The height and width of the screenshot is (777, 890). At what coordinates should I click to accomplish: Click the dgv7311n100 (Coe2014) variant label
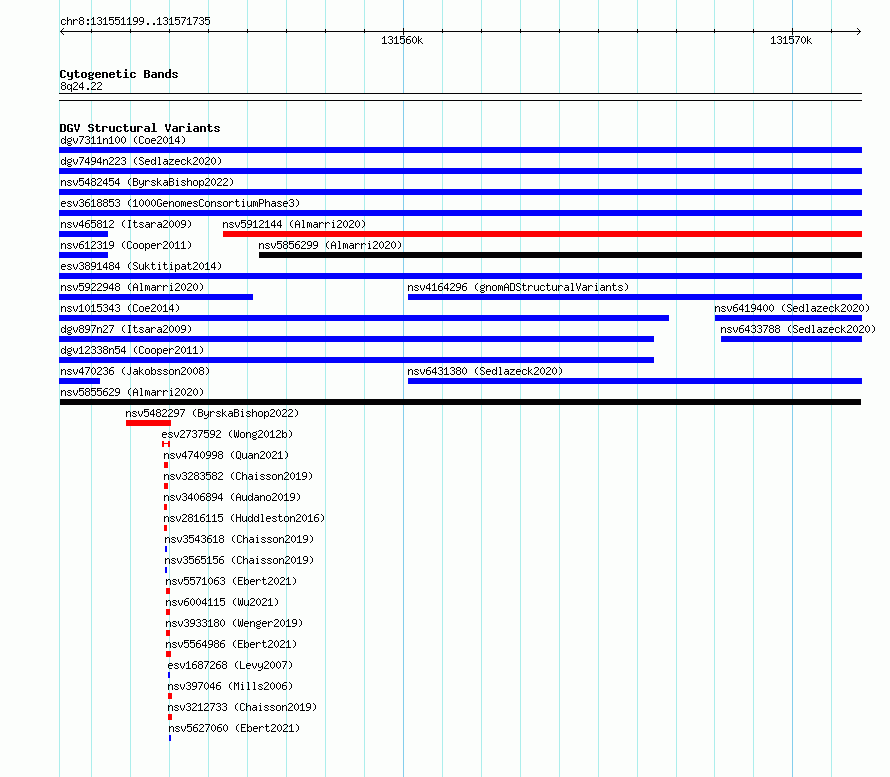point(123,140)
